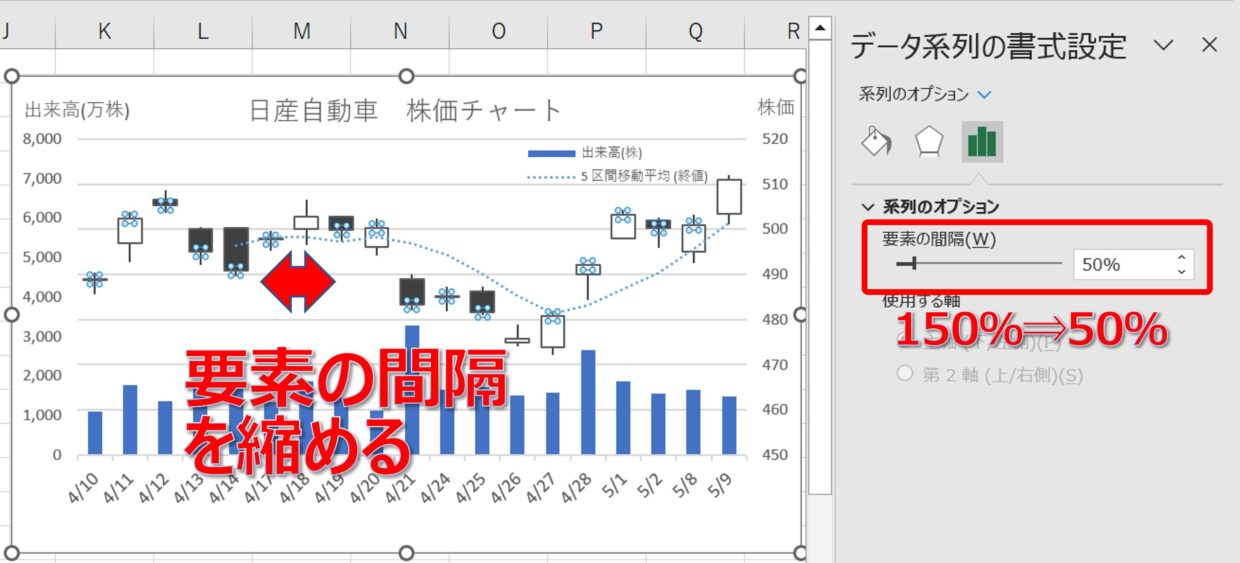The width and height of the screenshot is (1240, 563).
Task: Select column O header
Action: coord(498,32)
